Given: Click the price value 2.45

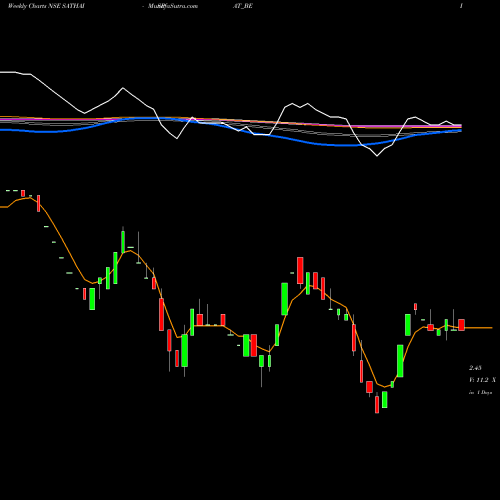Looking at the screenshot, I should 475,368.
